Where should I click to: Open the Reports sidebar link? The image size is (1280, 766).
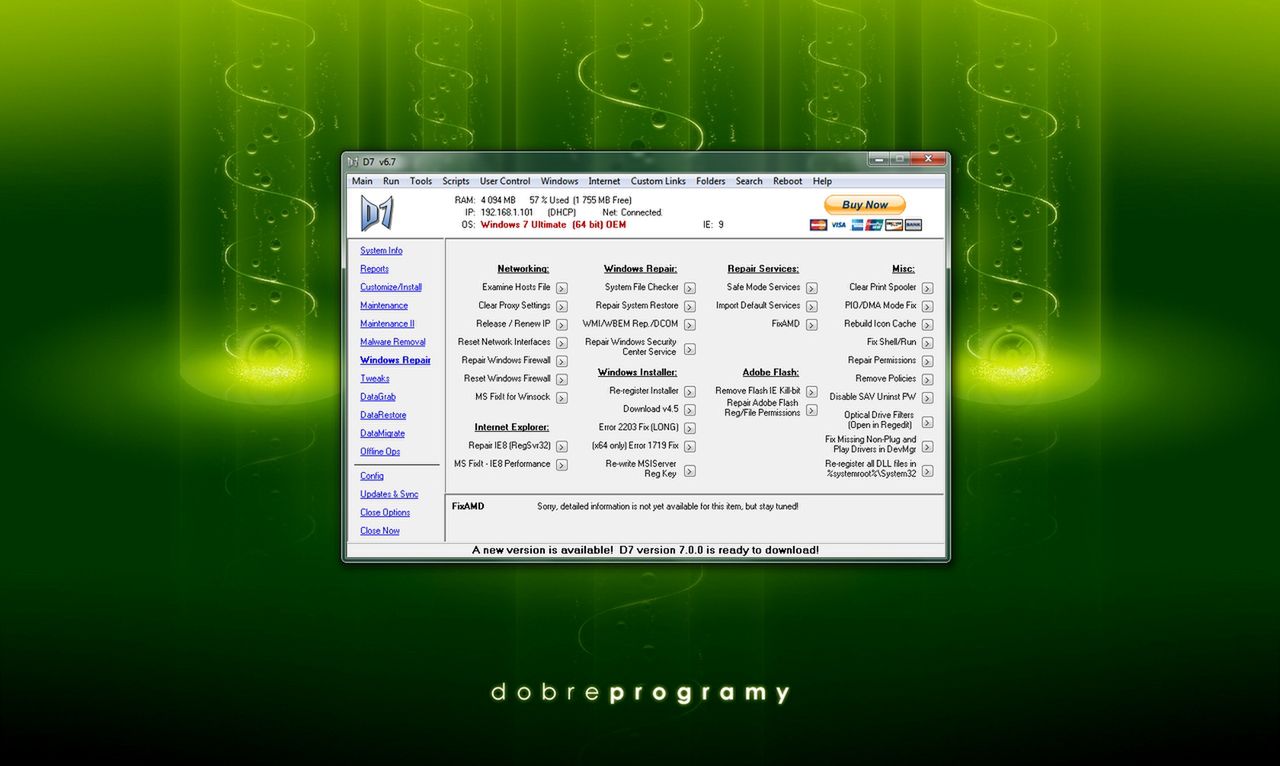[x=374, y=269]
